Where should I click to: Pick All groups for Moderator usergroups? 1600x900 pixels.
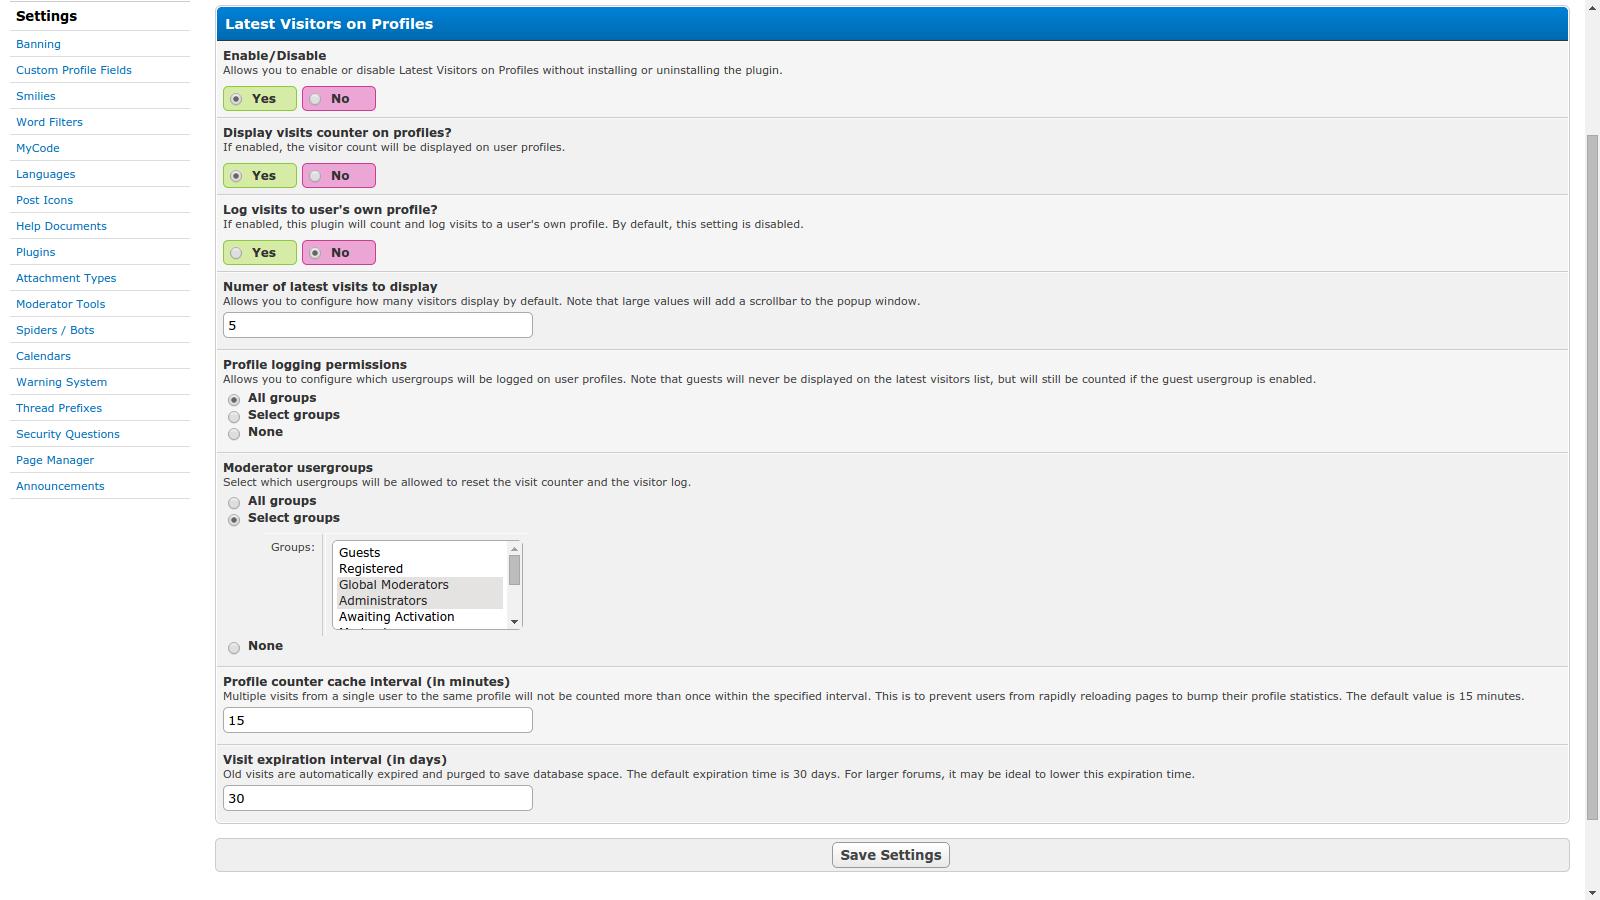point(234,503)
